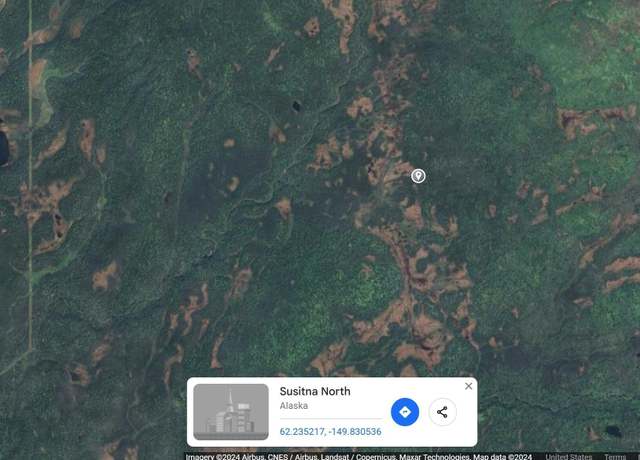Click the dropped pin marker on the map
640x460 pixels.
[418, 176]
